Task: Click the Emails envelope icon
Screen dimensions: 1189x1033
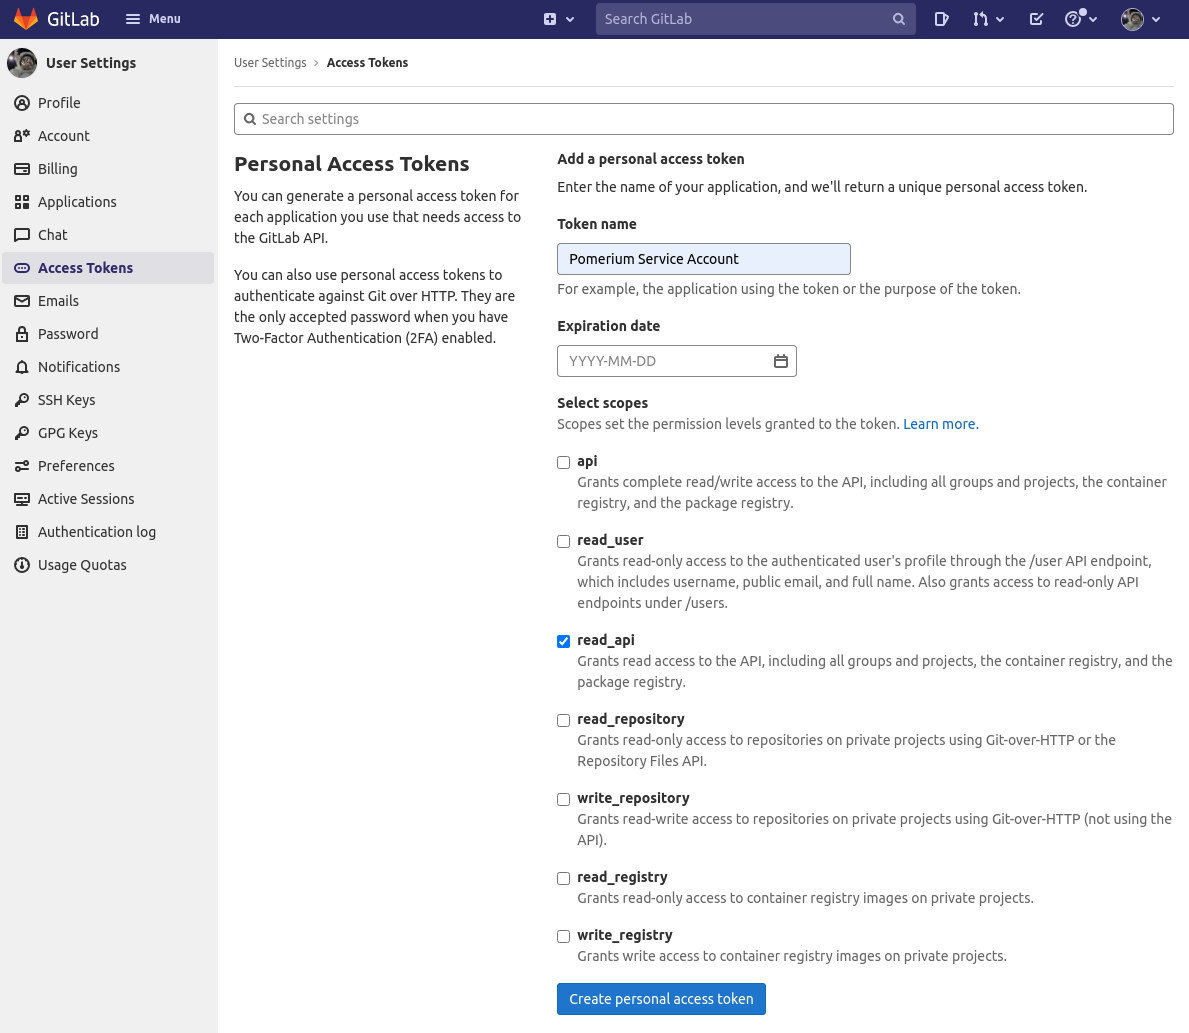Action: pos(22,301)
